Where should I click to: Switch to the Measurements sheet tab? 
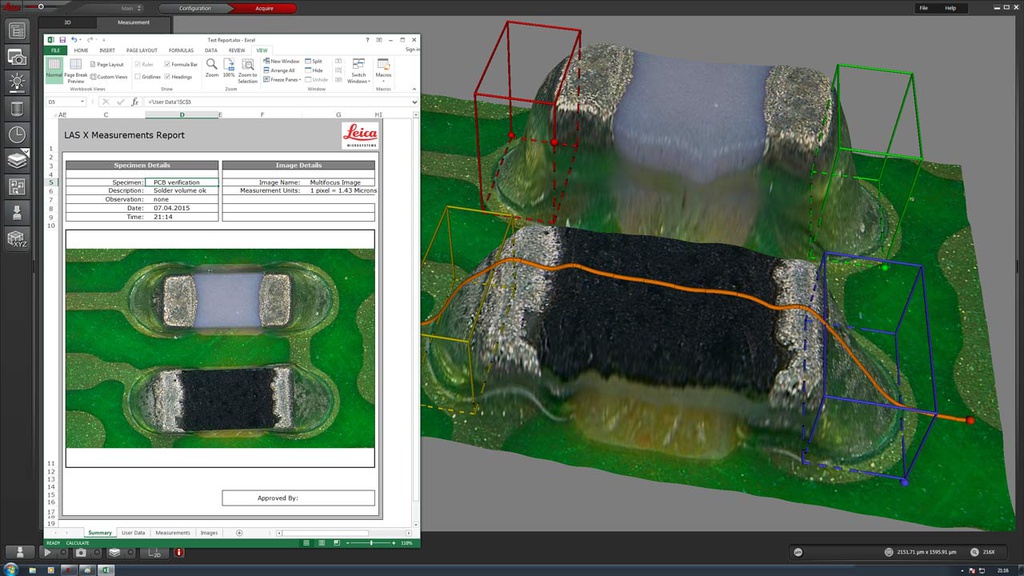[x=173, y=533]
